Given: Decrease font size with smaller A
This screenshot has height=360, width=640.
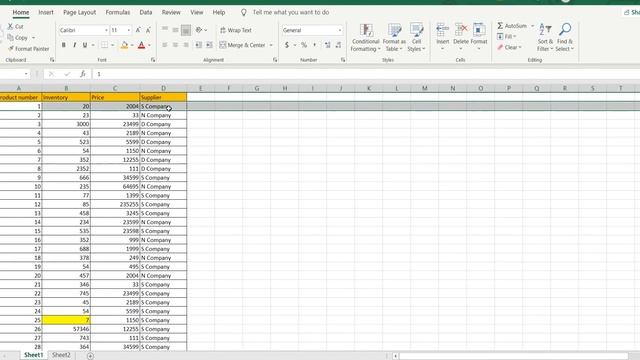Looking at the screenshot, I should 148,30.
